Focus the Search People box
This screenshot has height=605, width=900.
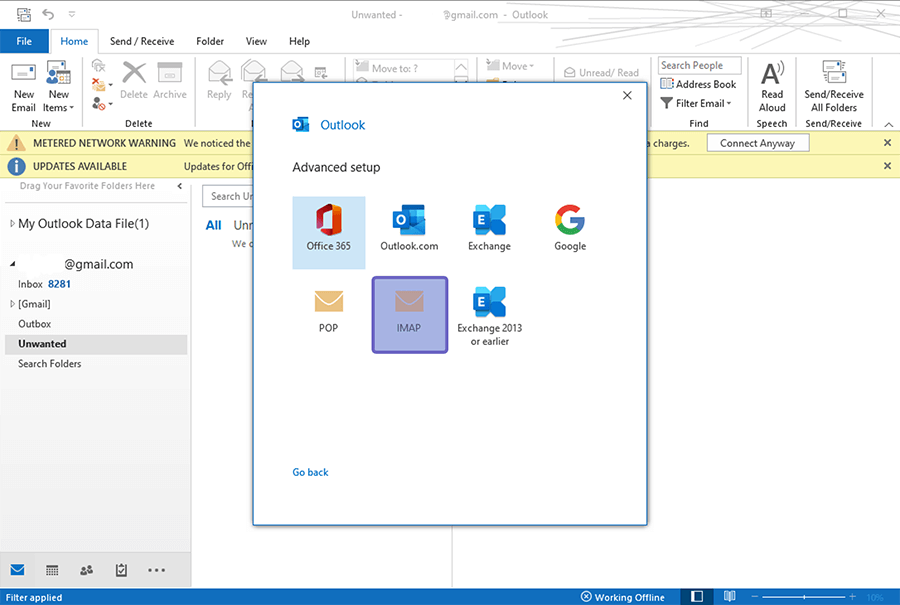coord(699,65)
